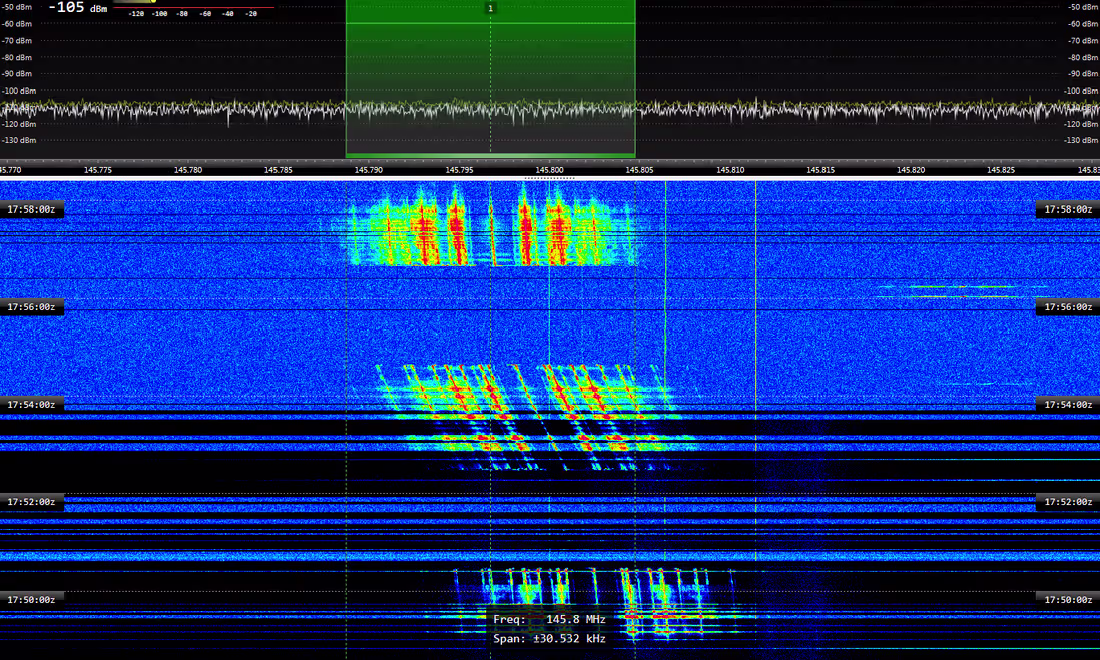Viewport: 1100px width, 660px height.
Task: Click the dotted splitter handle above the waterfall
Action: [549, 178]
